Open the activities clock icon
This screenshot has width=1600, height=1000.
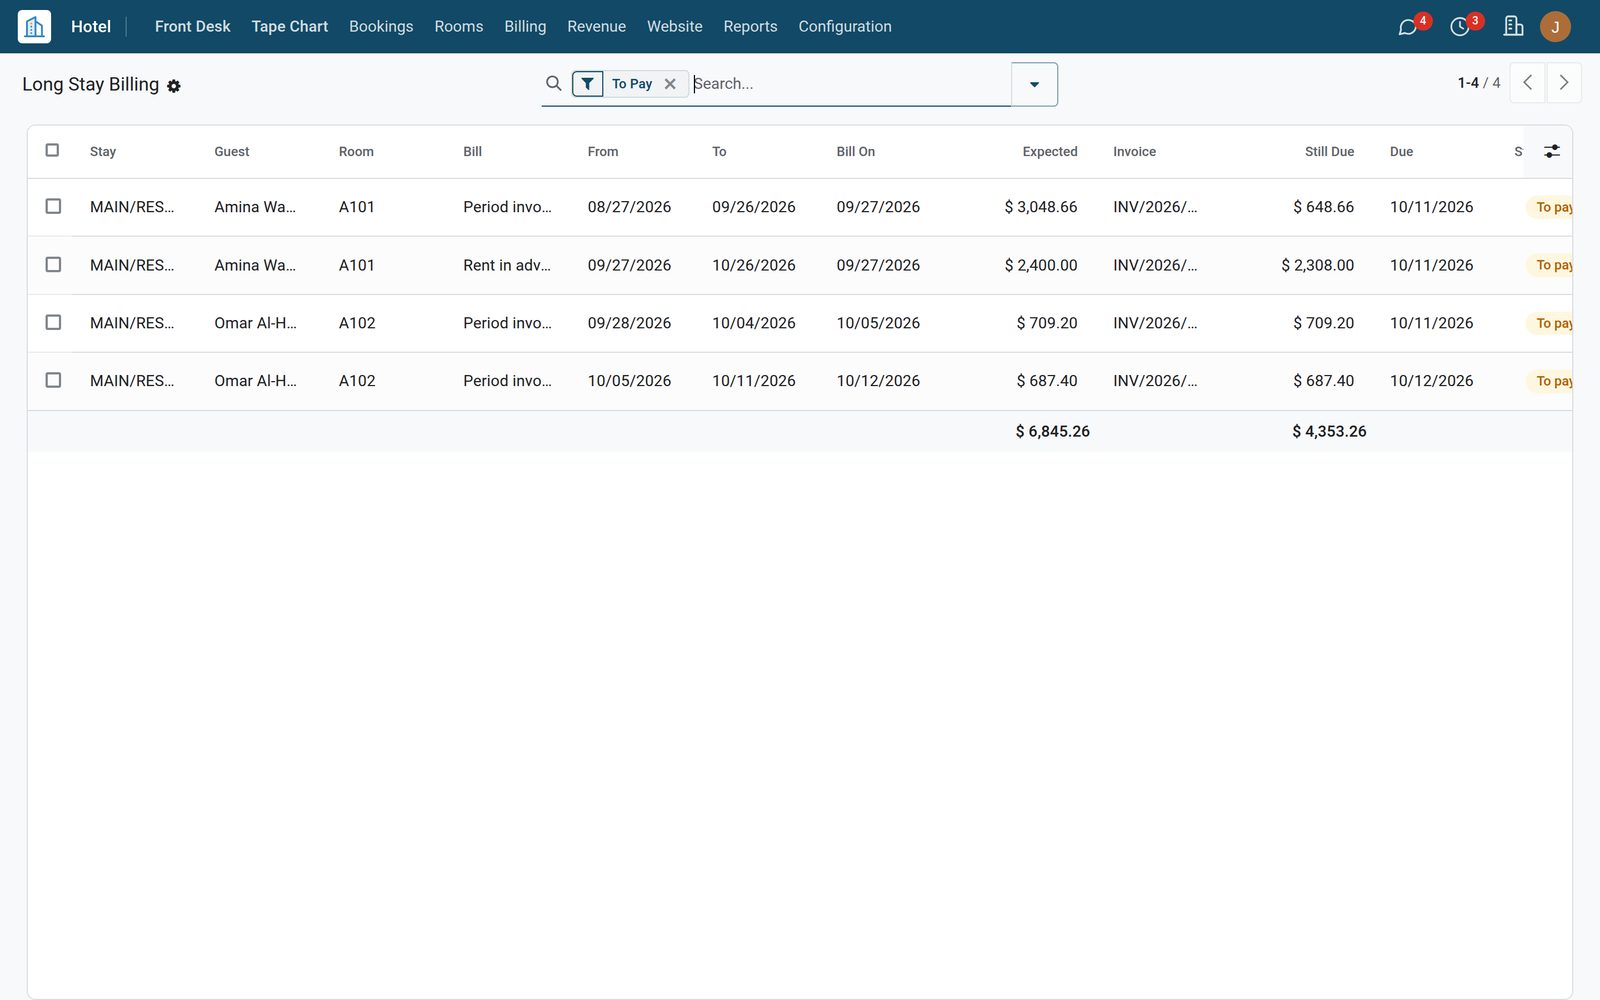(1460, 27)
